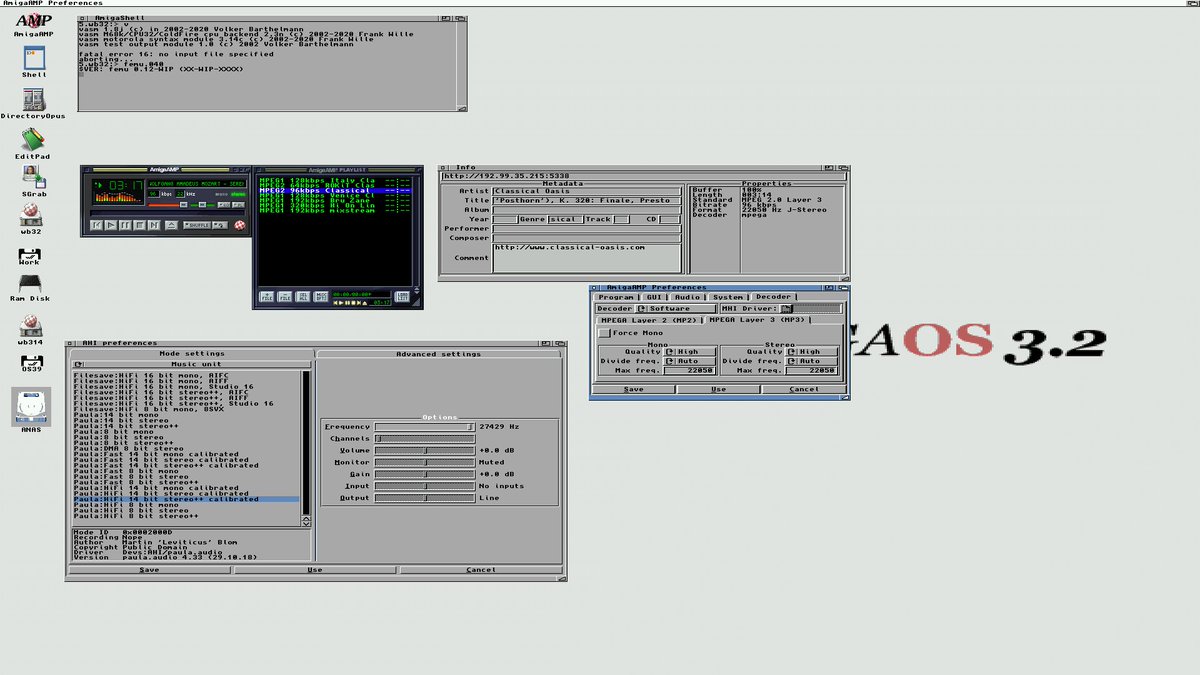Cycle the Mono Divide freq. Auto gadget

[x=690, y=361]
